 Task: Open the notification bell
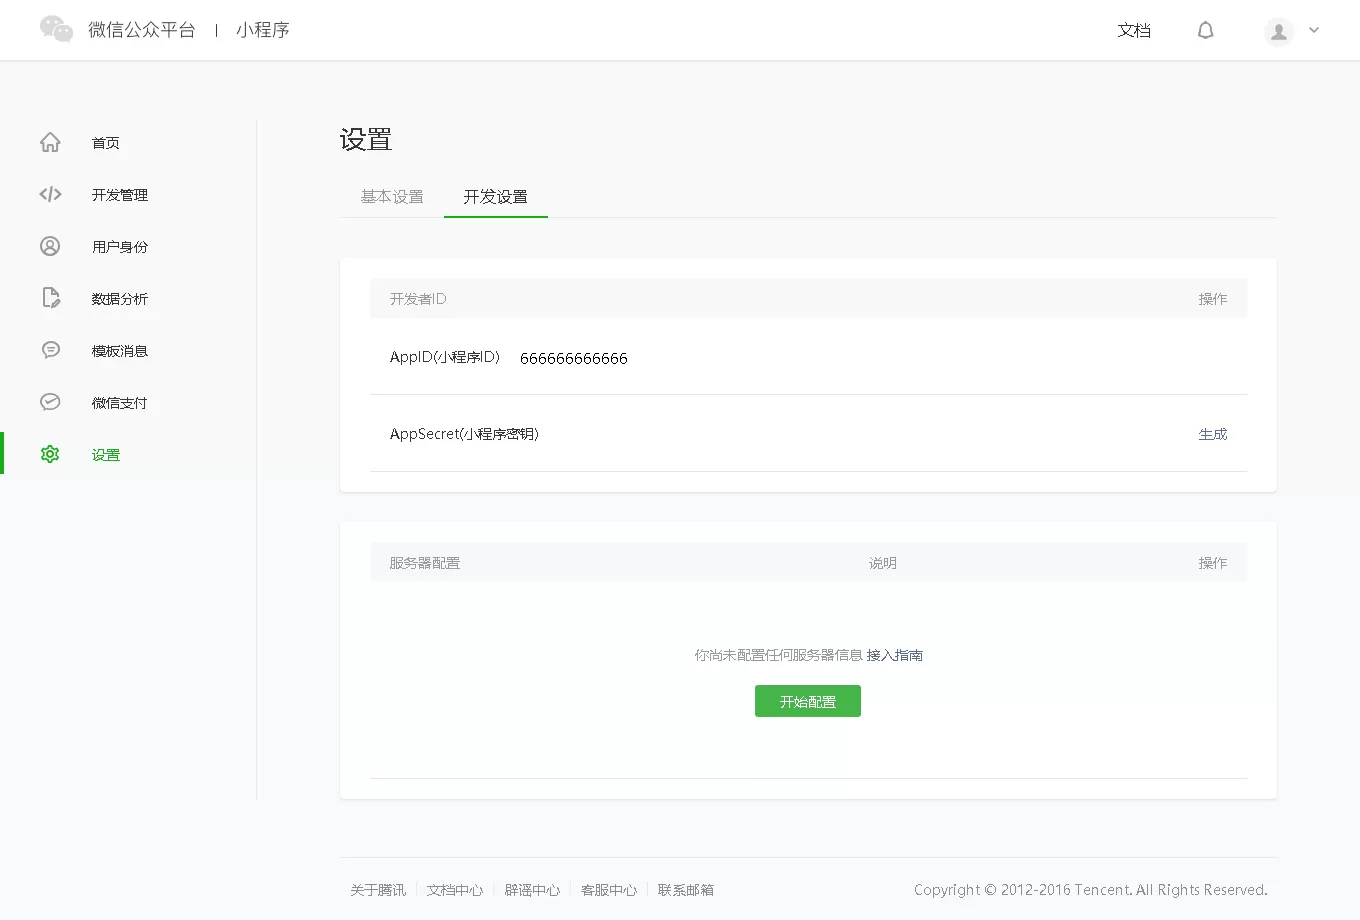tap(1206, 30)
